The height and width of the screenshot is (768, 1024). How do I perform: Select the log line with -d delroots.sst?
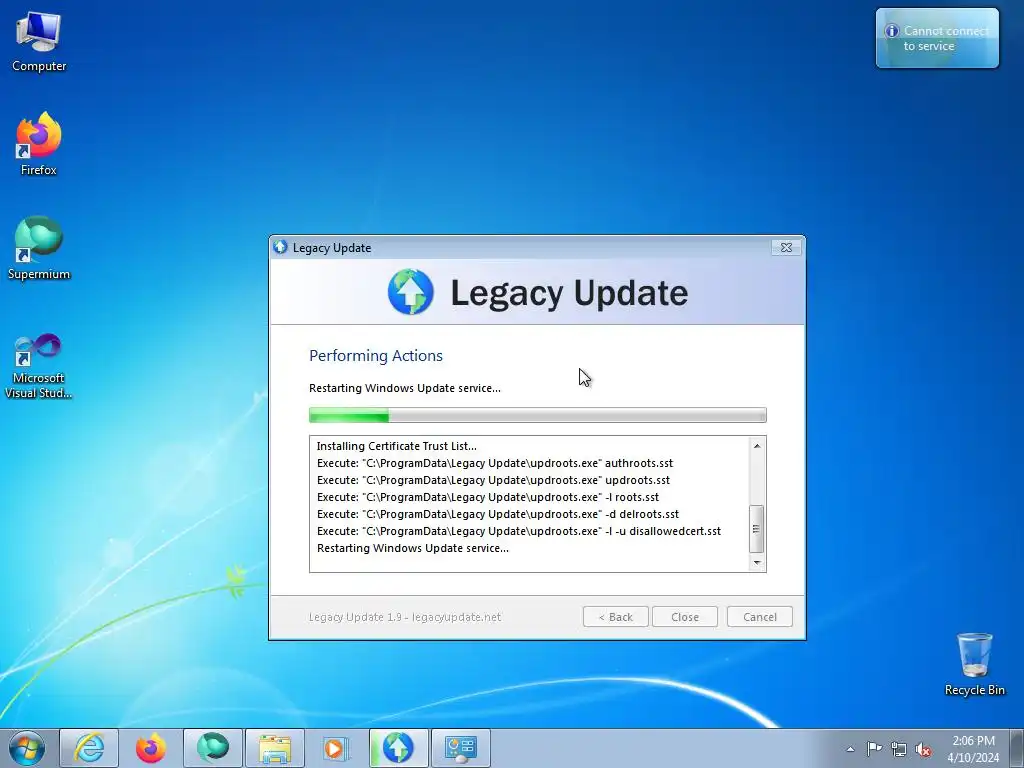498,514
